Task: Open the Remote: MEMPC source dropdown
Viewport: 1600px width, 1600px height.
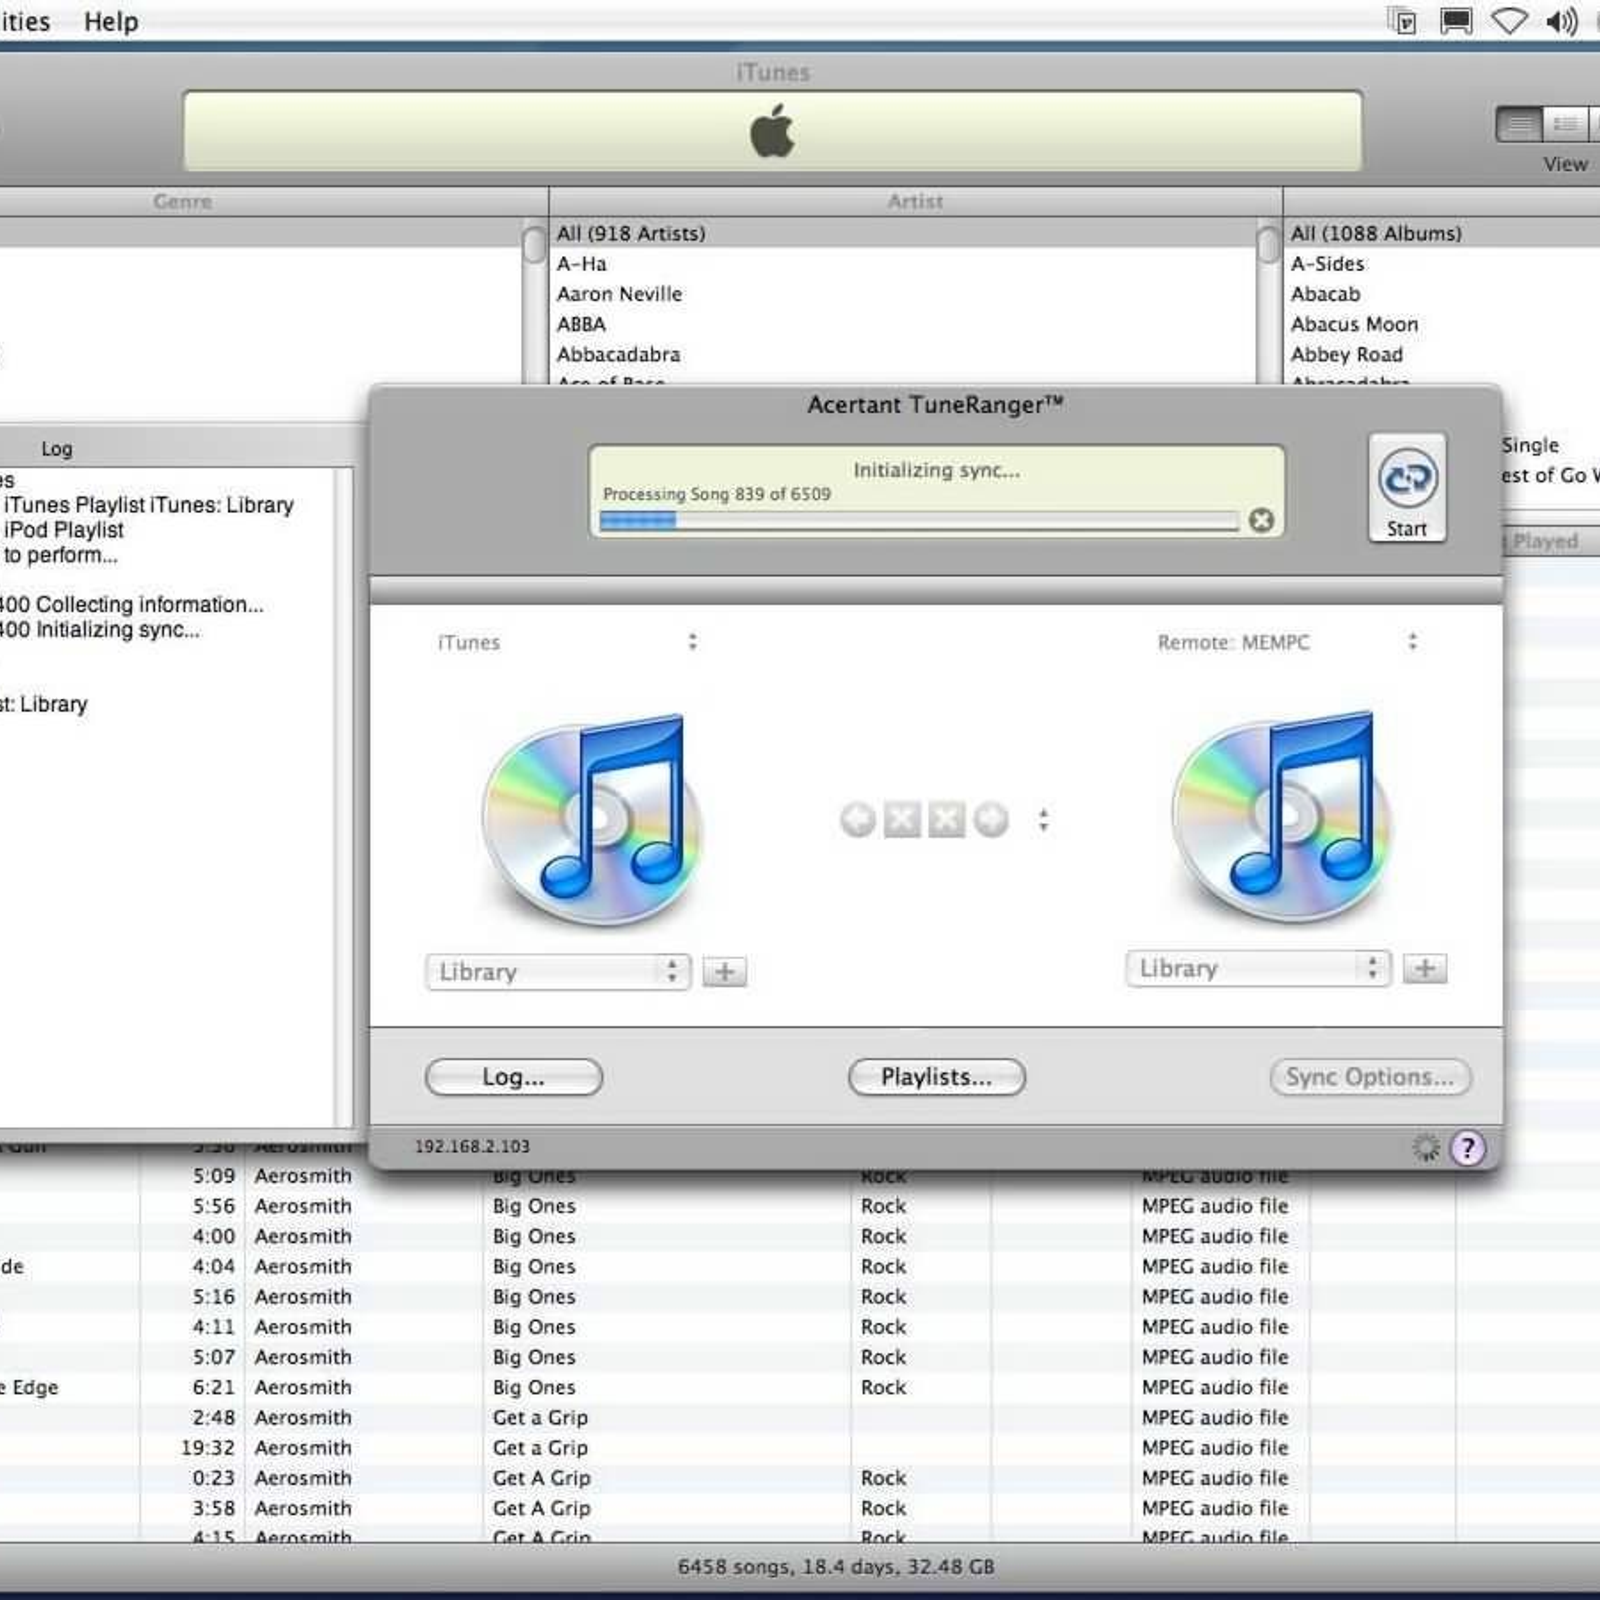Action: [x=1287, y=642]
